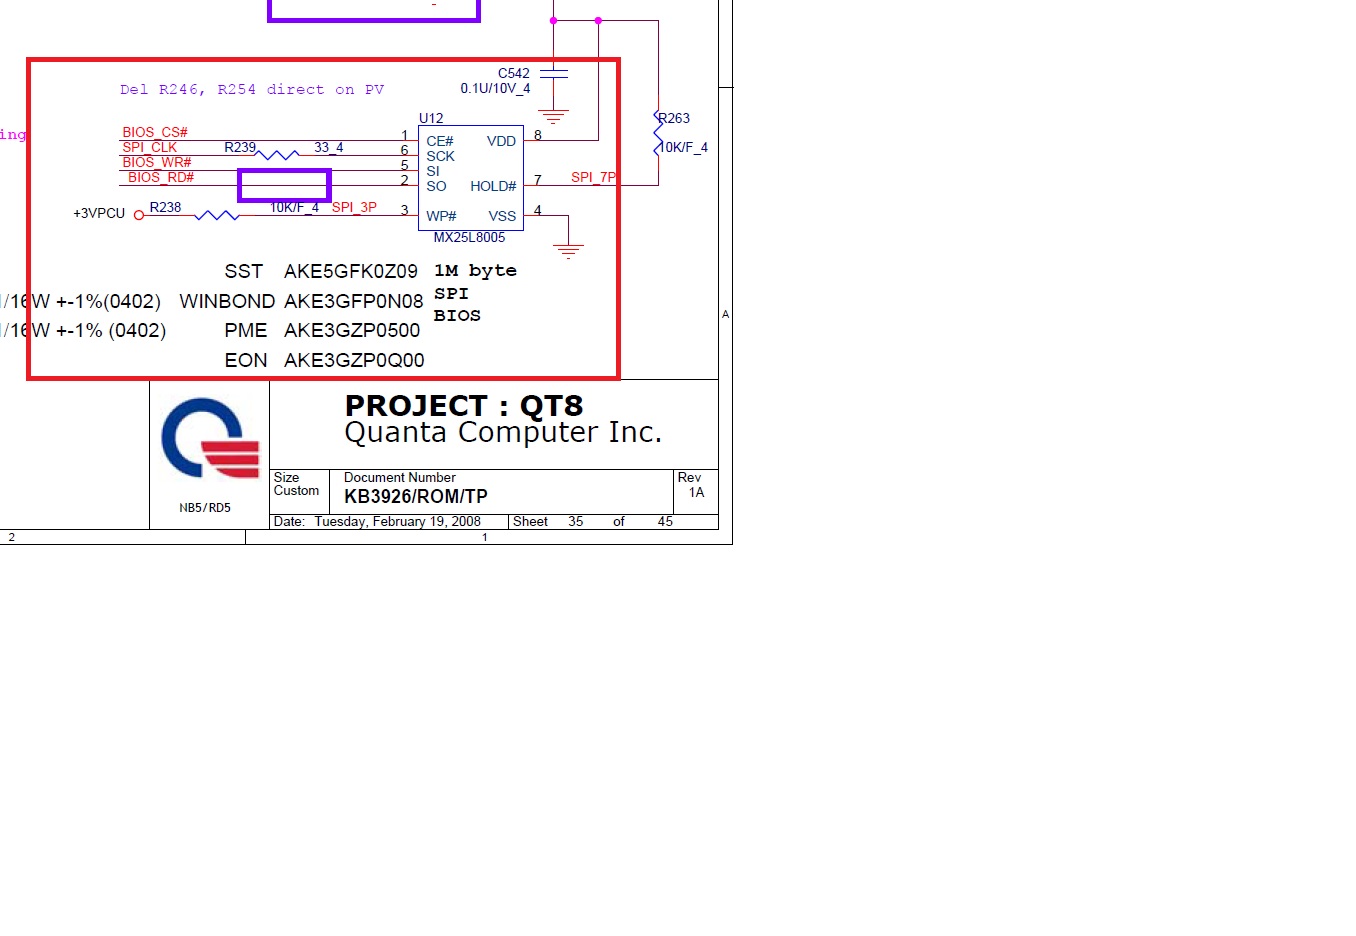Click the ground symbol on VSS pin 4
The image size is (1356, 936).
point(568,252)
